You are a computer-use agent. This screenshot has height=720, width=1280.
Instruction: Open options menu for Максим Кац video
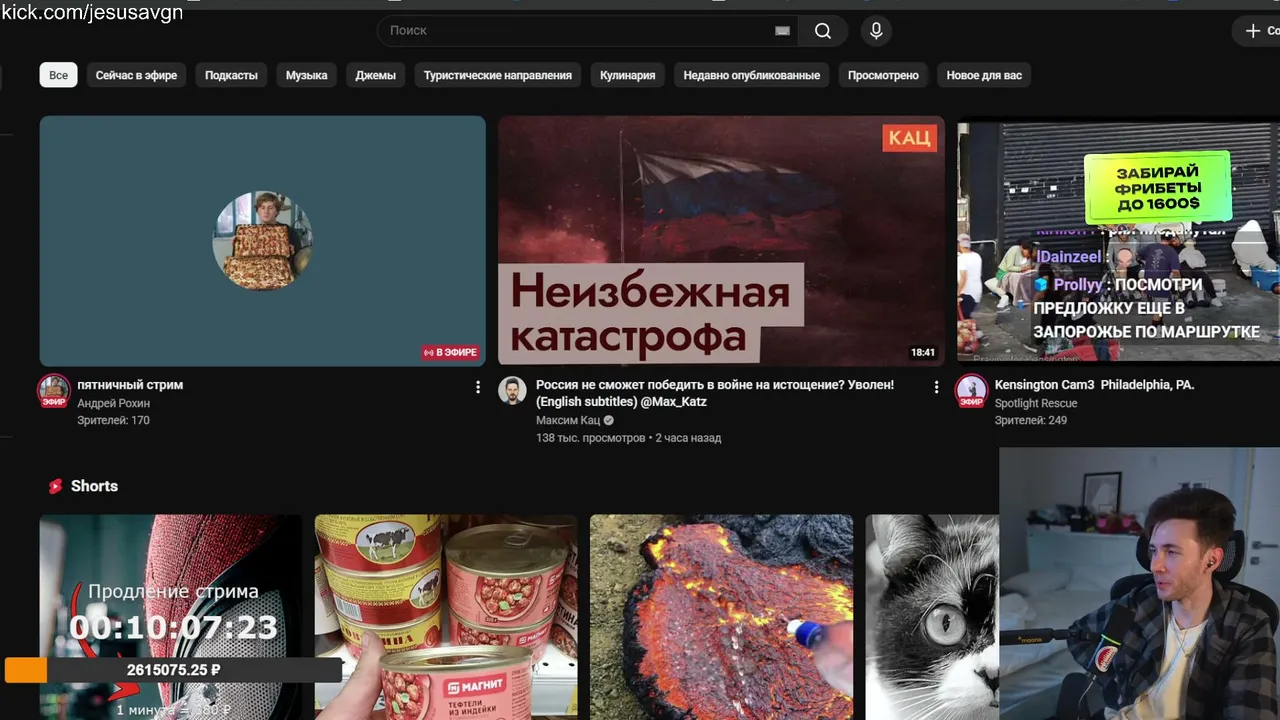click(x=936, y=387)
